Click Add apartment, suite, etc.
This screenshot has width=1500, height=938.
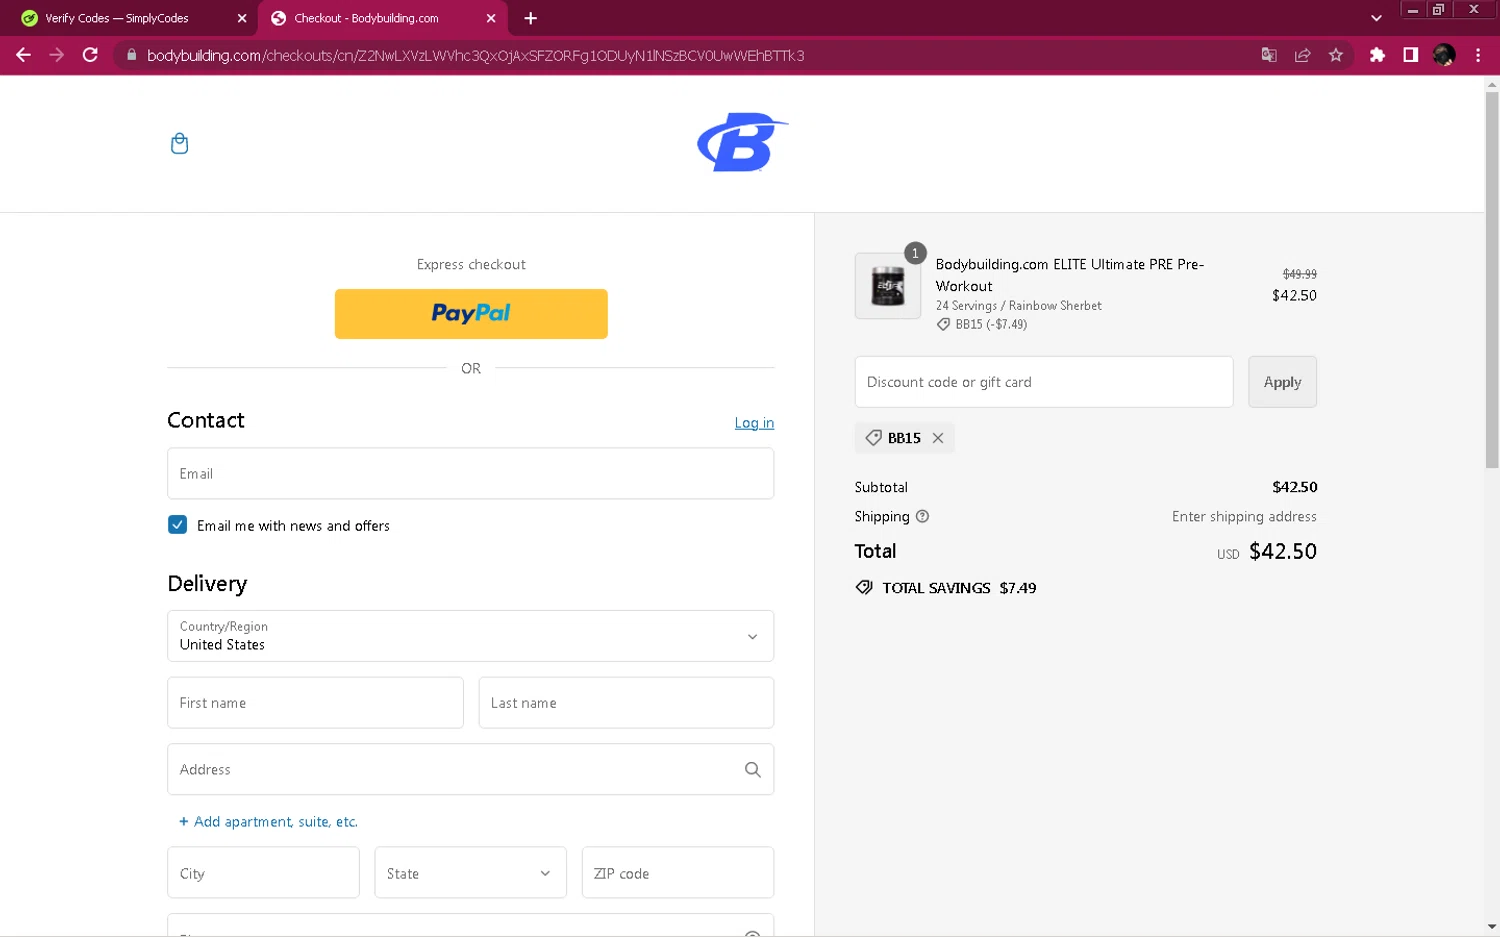[268, 822]
